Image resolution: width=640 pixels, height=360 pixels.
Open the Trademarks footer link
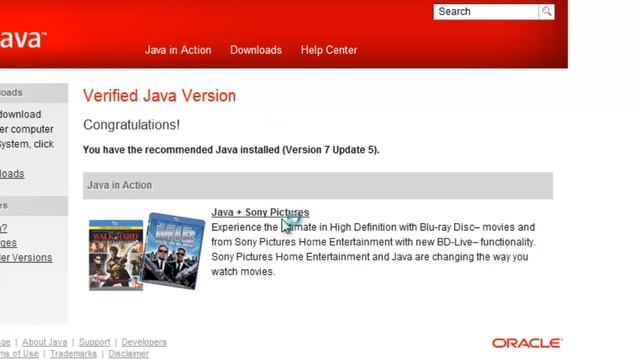(73, 354)
